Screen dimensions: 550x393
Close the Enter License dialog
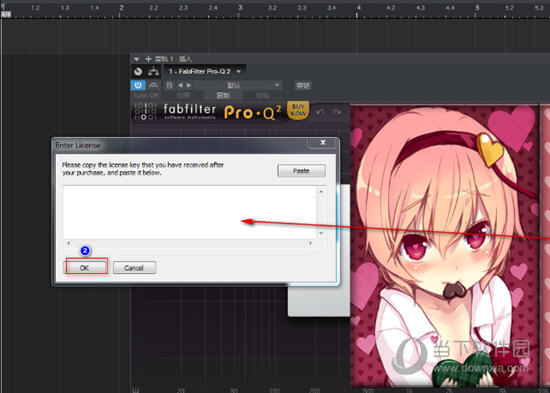point(323,142)
